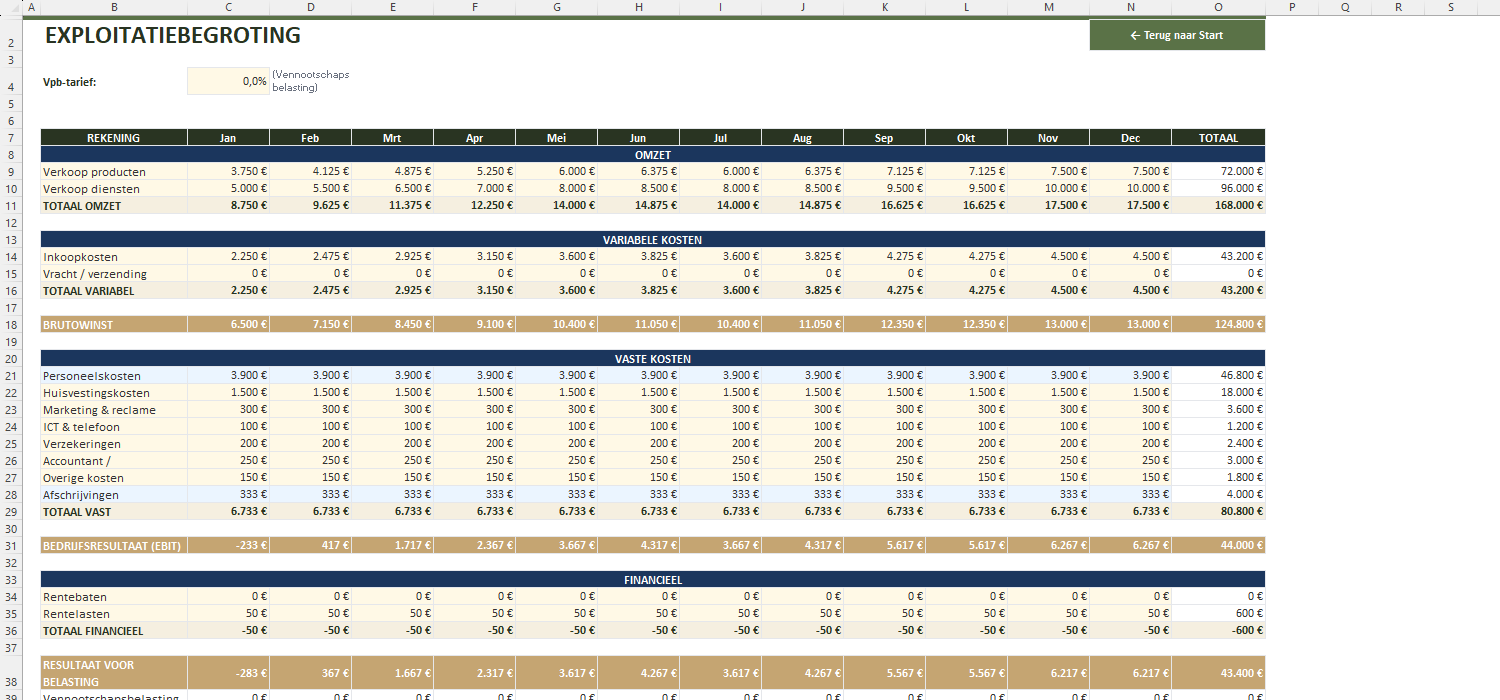1500x700 pixels.
Task: Click the FINANCIEEL section banner
Action: tap(653, 579)
